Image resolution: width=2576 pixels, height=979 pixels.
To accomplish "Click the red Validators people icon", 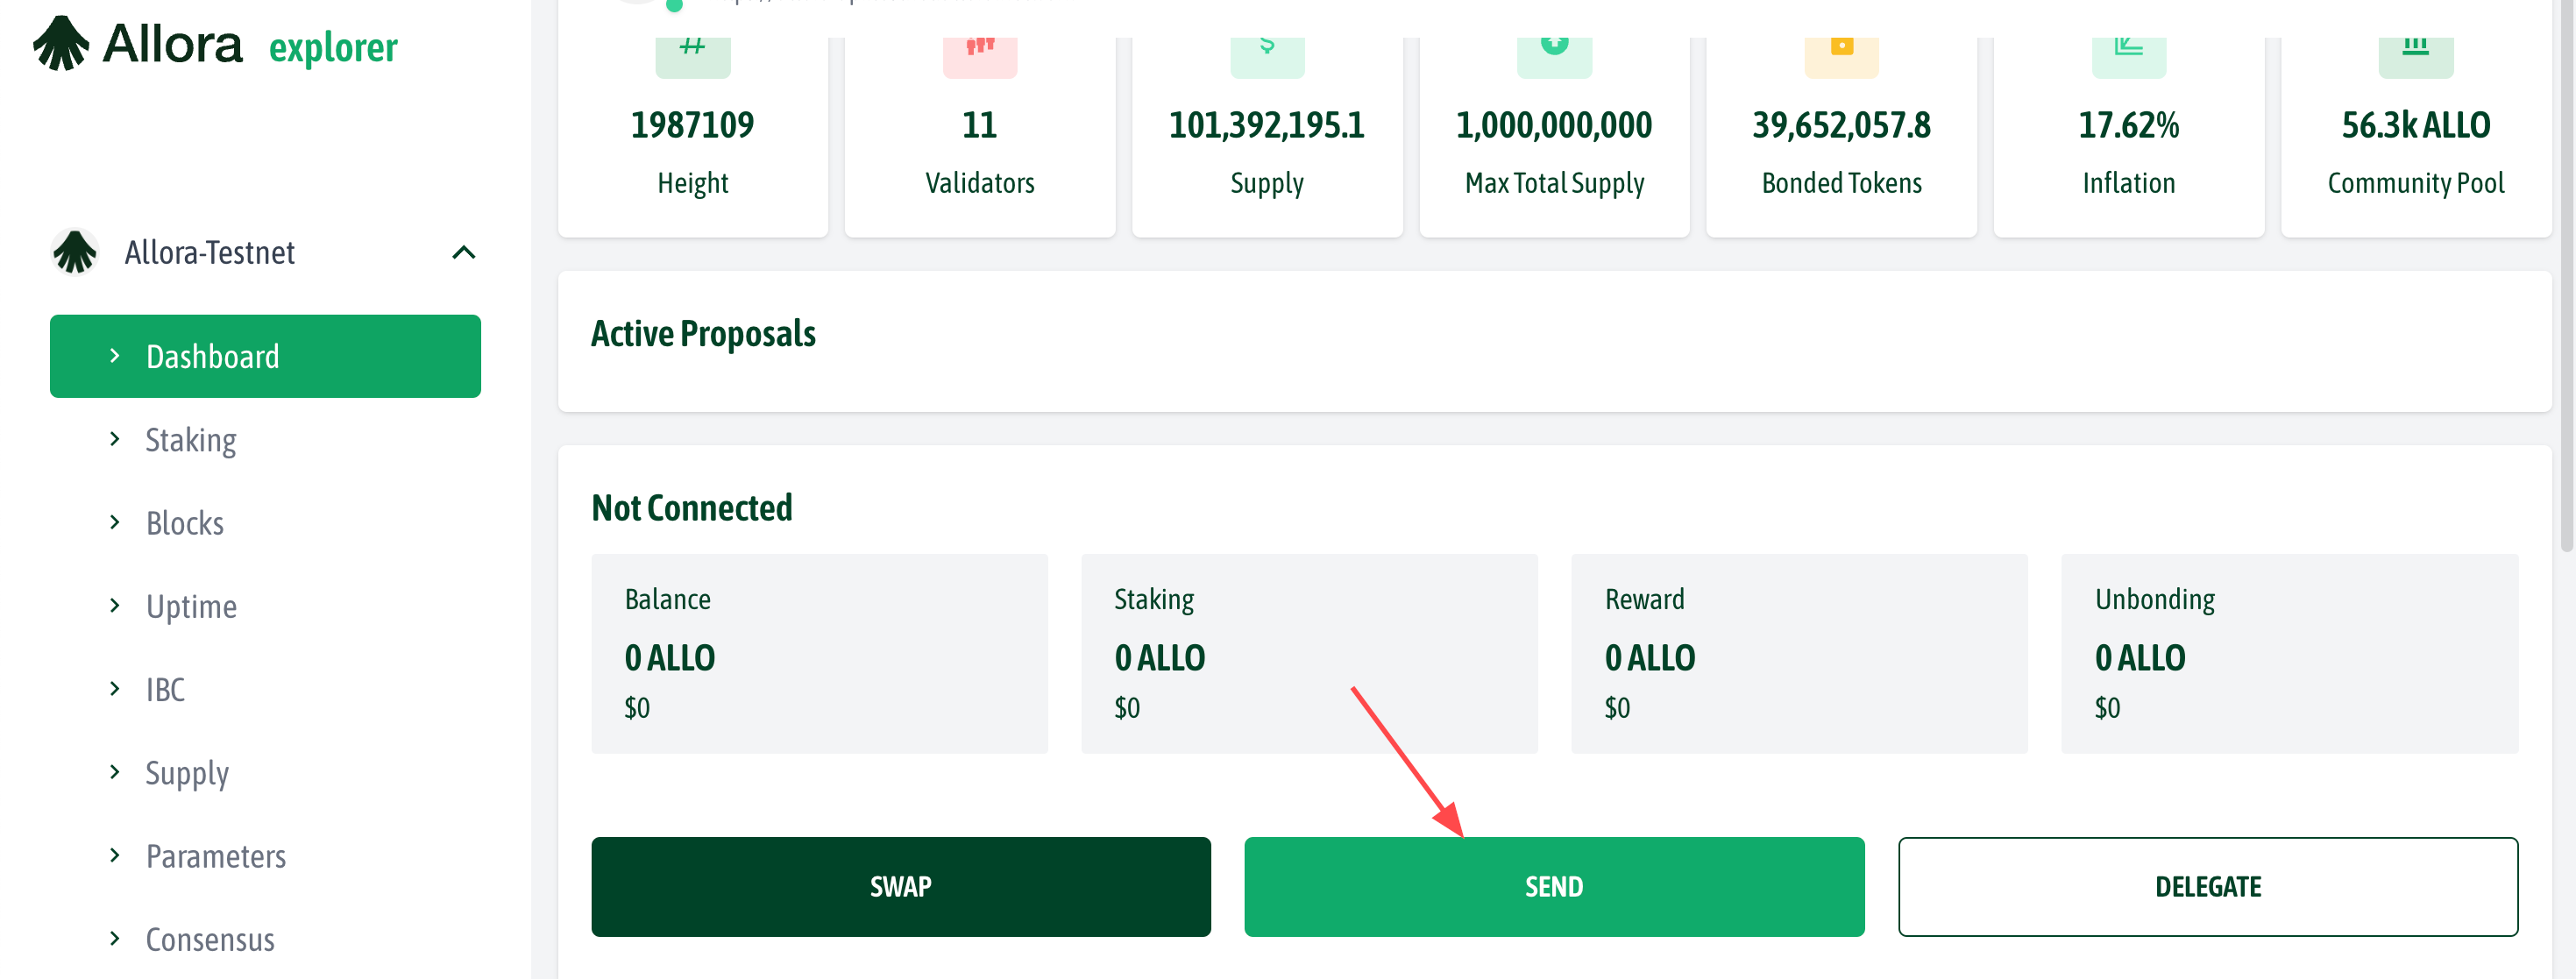I will tap(979, 50).
